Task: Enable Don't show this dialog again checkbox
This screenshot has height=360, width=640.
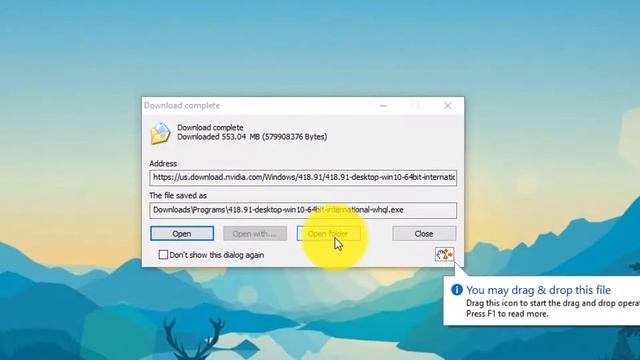Action: click(x=163, y=255)
